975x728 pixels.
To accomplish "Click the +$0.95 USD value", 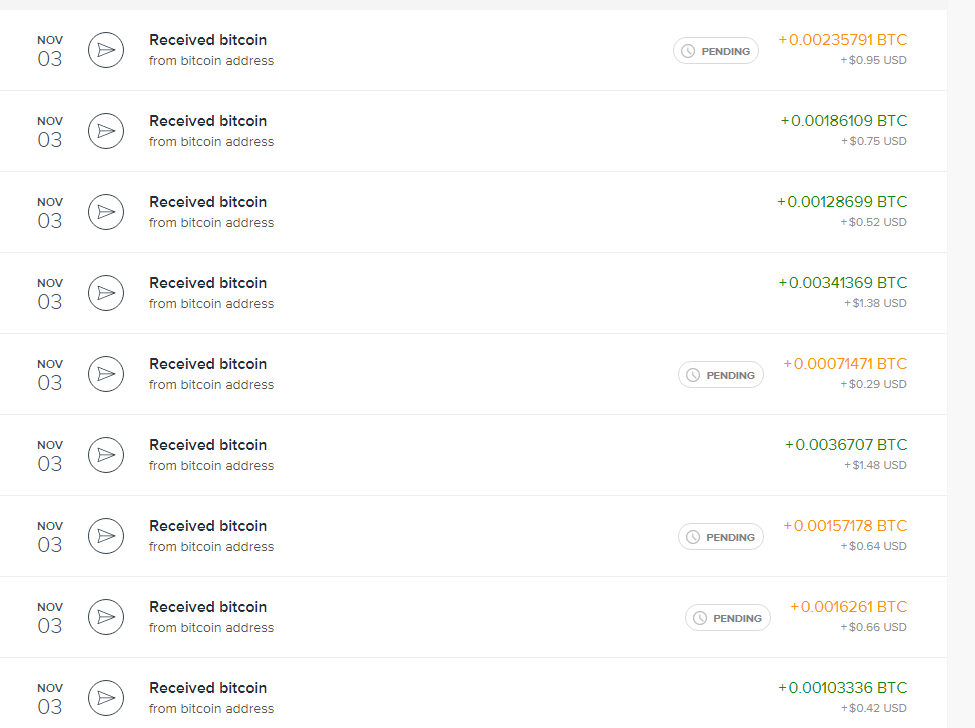I will click(x=873, y=60).
